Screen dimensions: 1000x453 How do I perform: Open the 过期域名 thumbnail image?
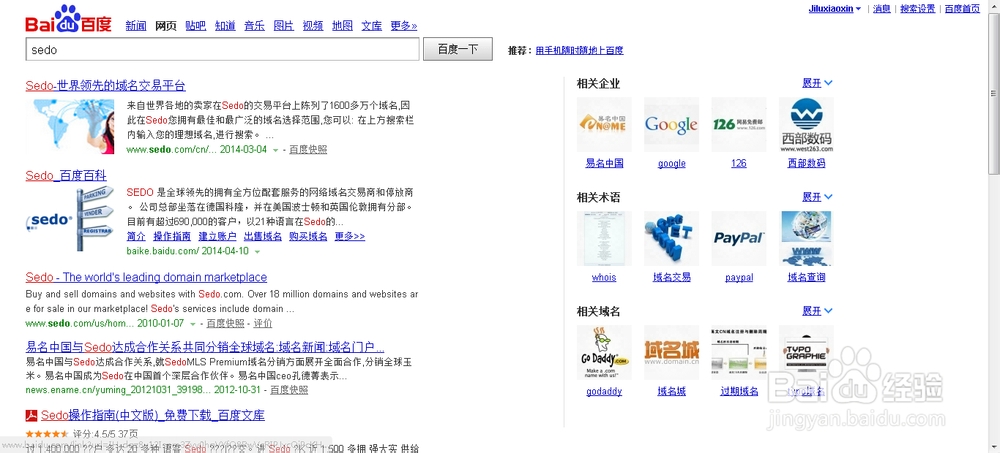(x=739, y=353)
